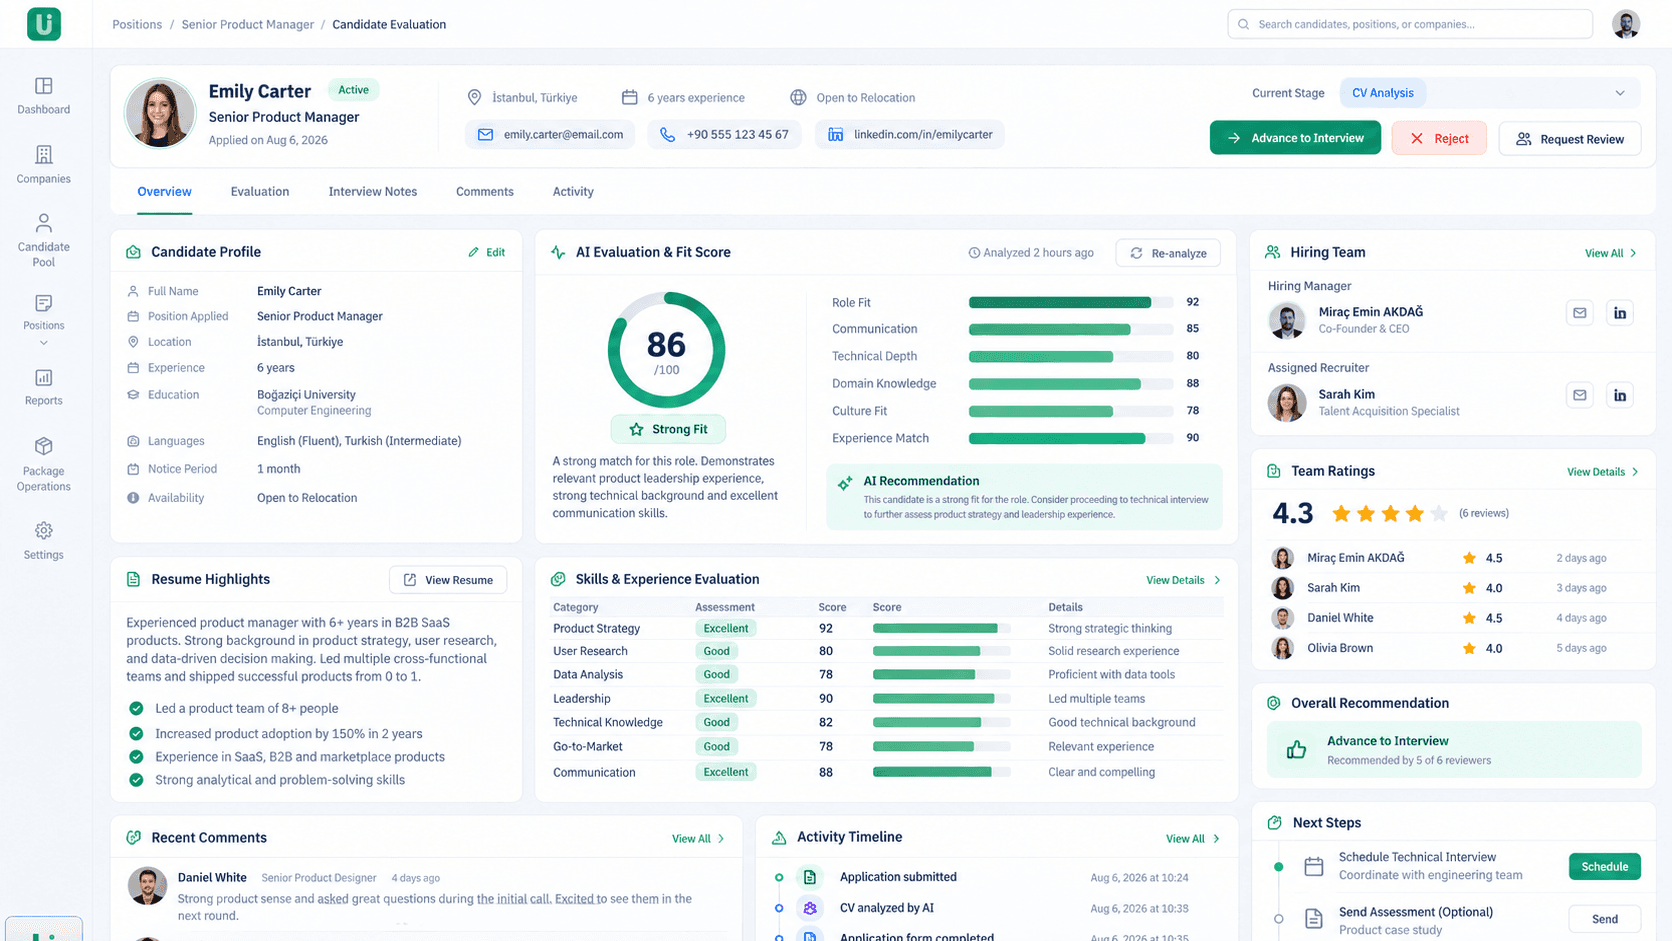
Task: Click Daniel White's rating row
Action: click(1452, 618)
